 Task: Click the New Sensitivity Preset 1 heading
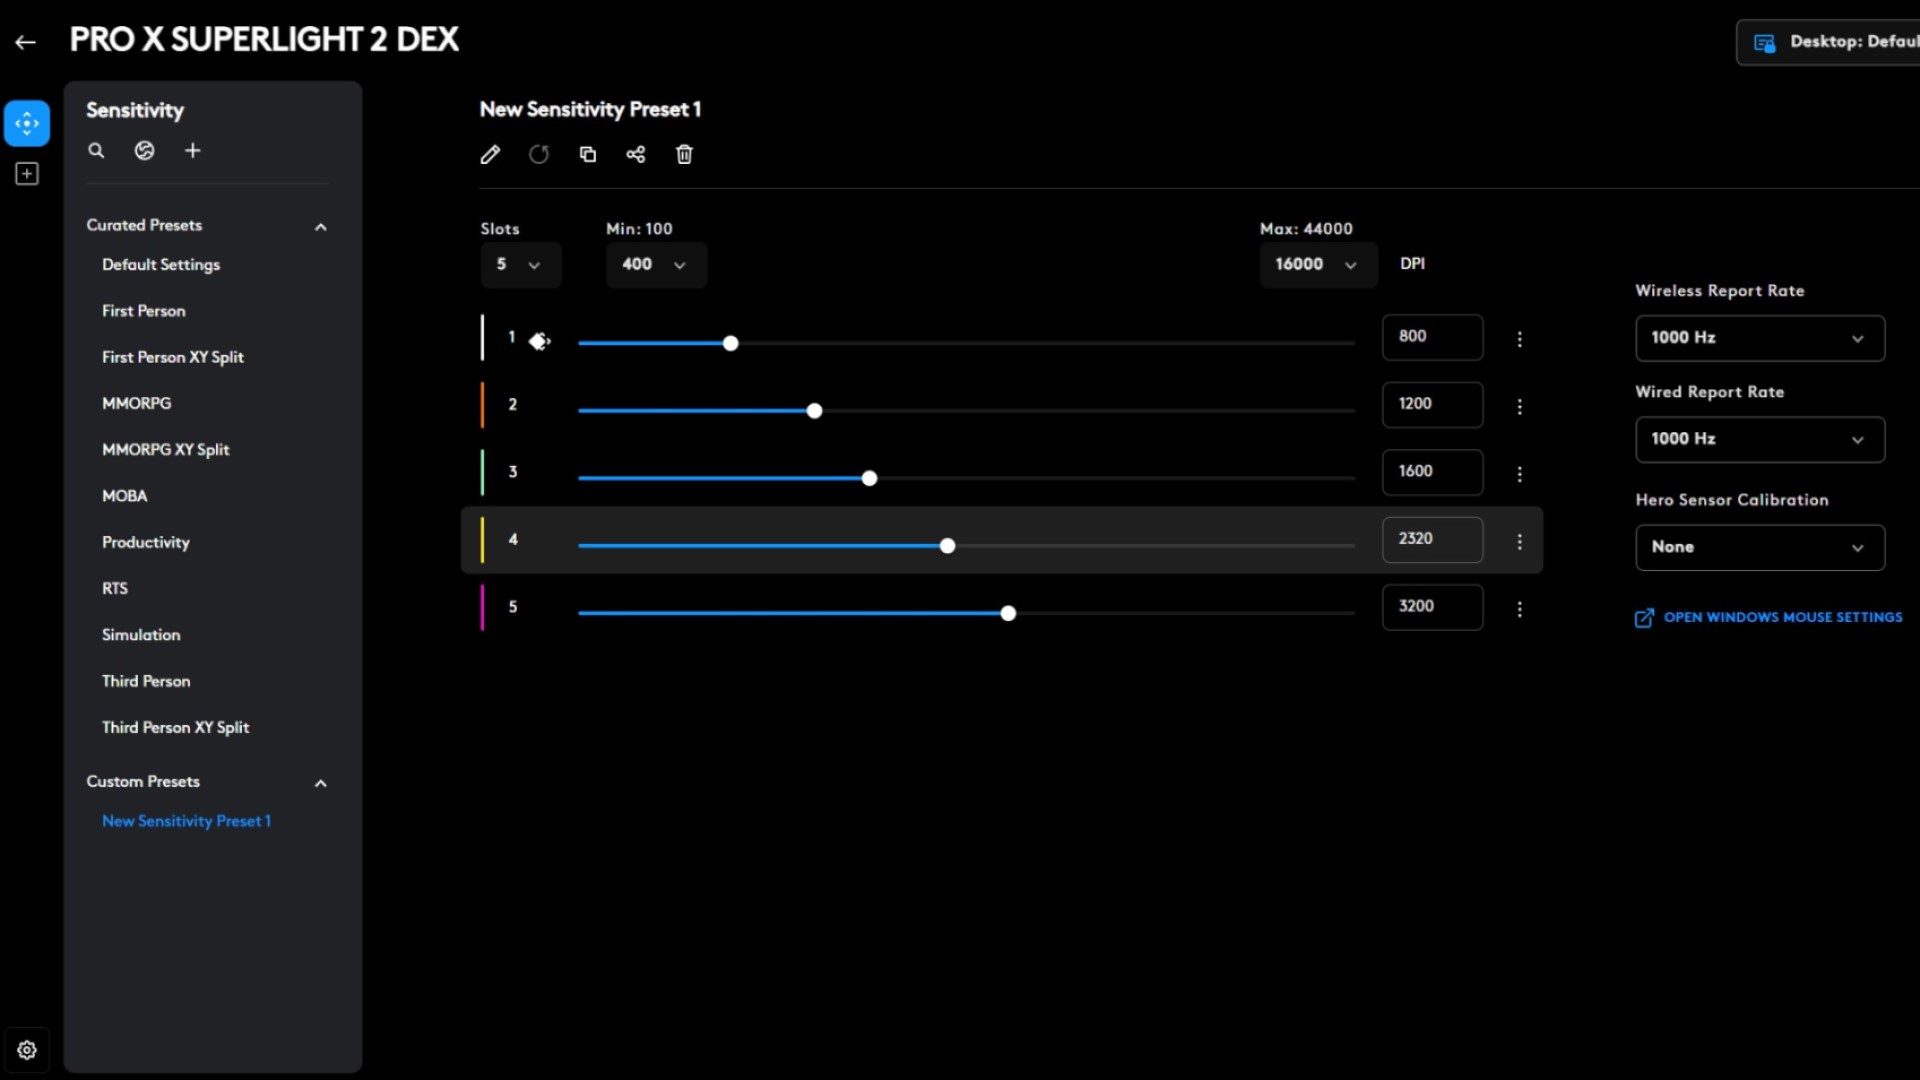click(590, 109)
